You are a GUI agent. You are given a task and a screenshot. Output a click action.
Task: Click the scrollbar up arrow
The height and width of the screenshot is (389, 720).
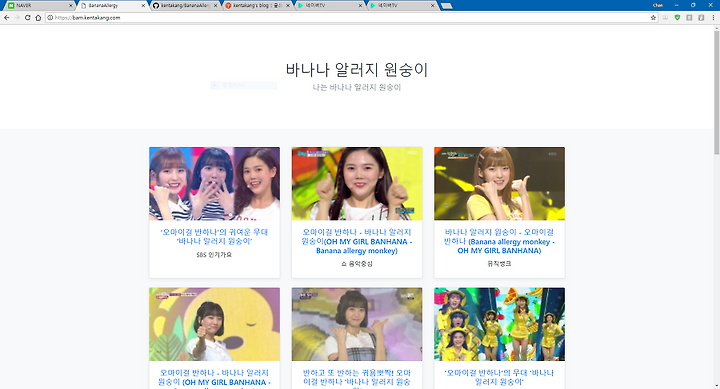tap(716, 28)
